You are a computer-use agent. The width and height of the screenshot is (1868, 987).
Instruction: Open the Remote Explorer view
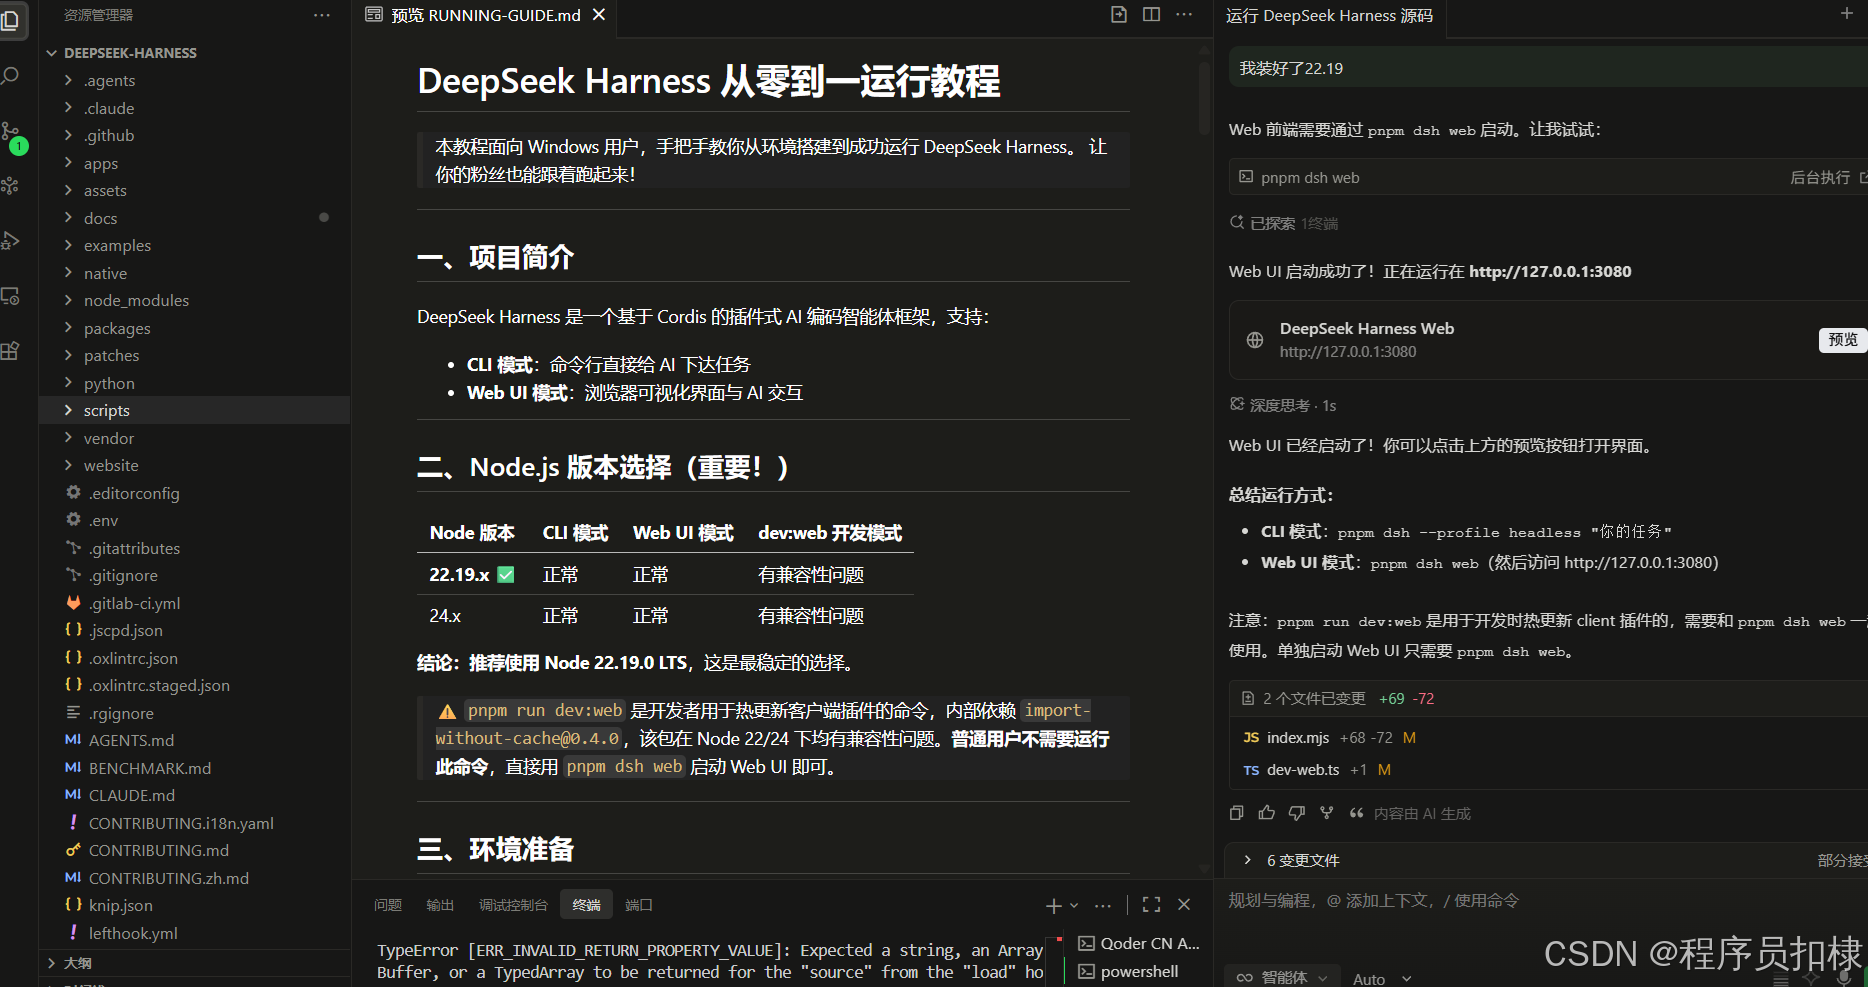[x=10, y=296]
